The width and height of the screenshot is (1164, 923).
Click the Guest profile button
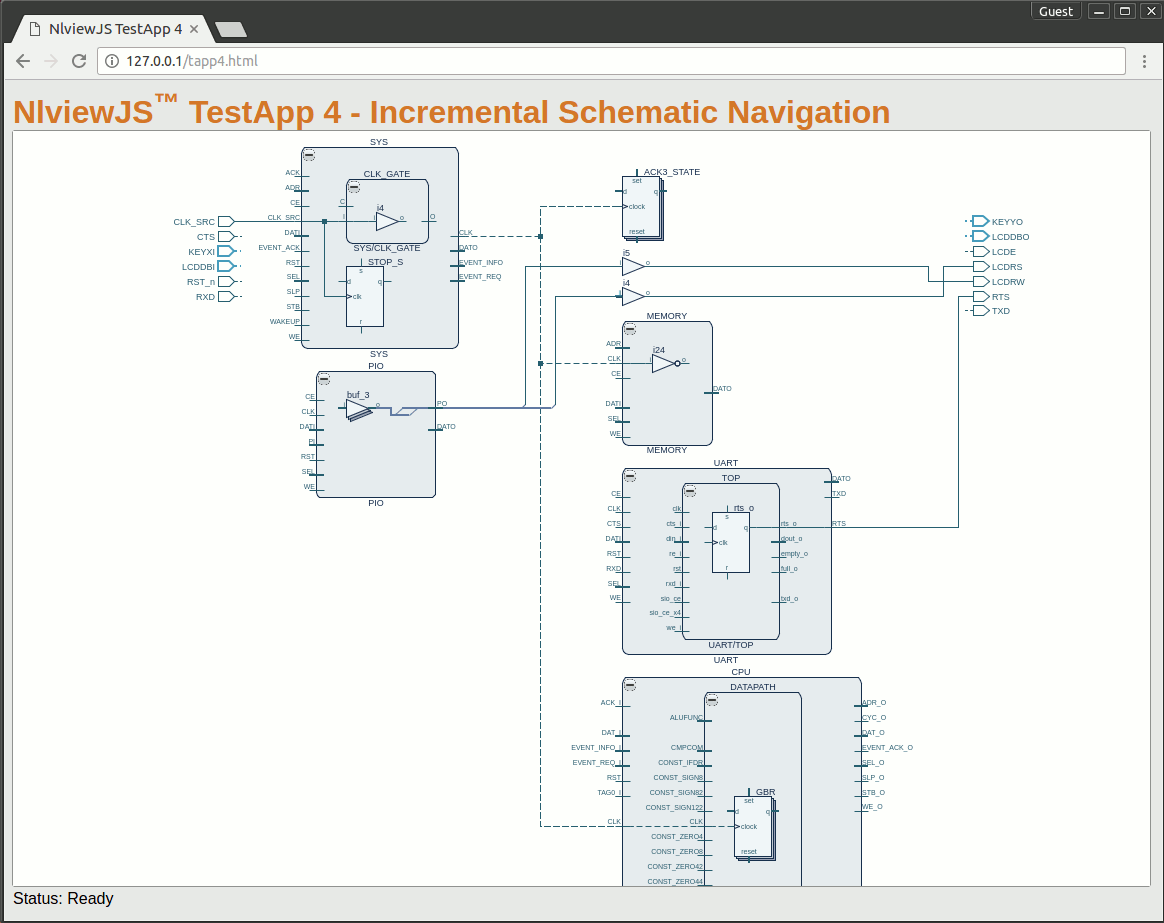tap(1056, 11)
